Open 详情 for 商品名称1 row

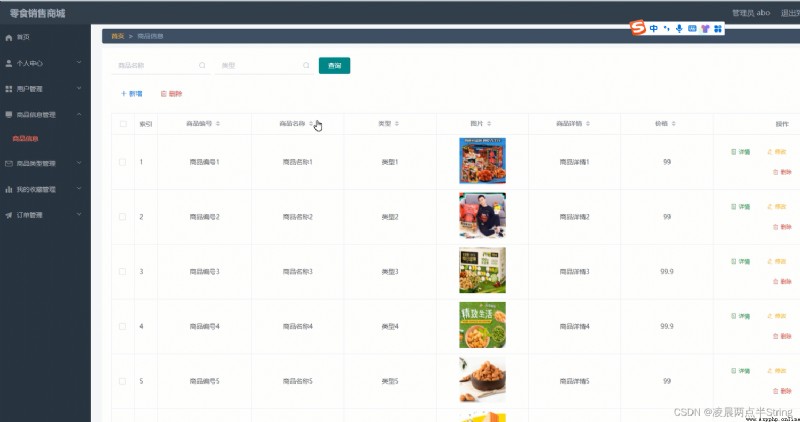click(741, 152)
